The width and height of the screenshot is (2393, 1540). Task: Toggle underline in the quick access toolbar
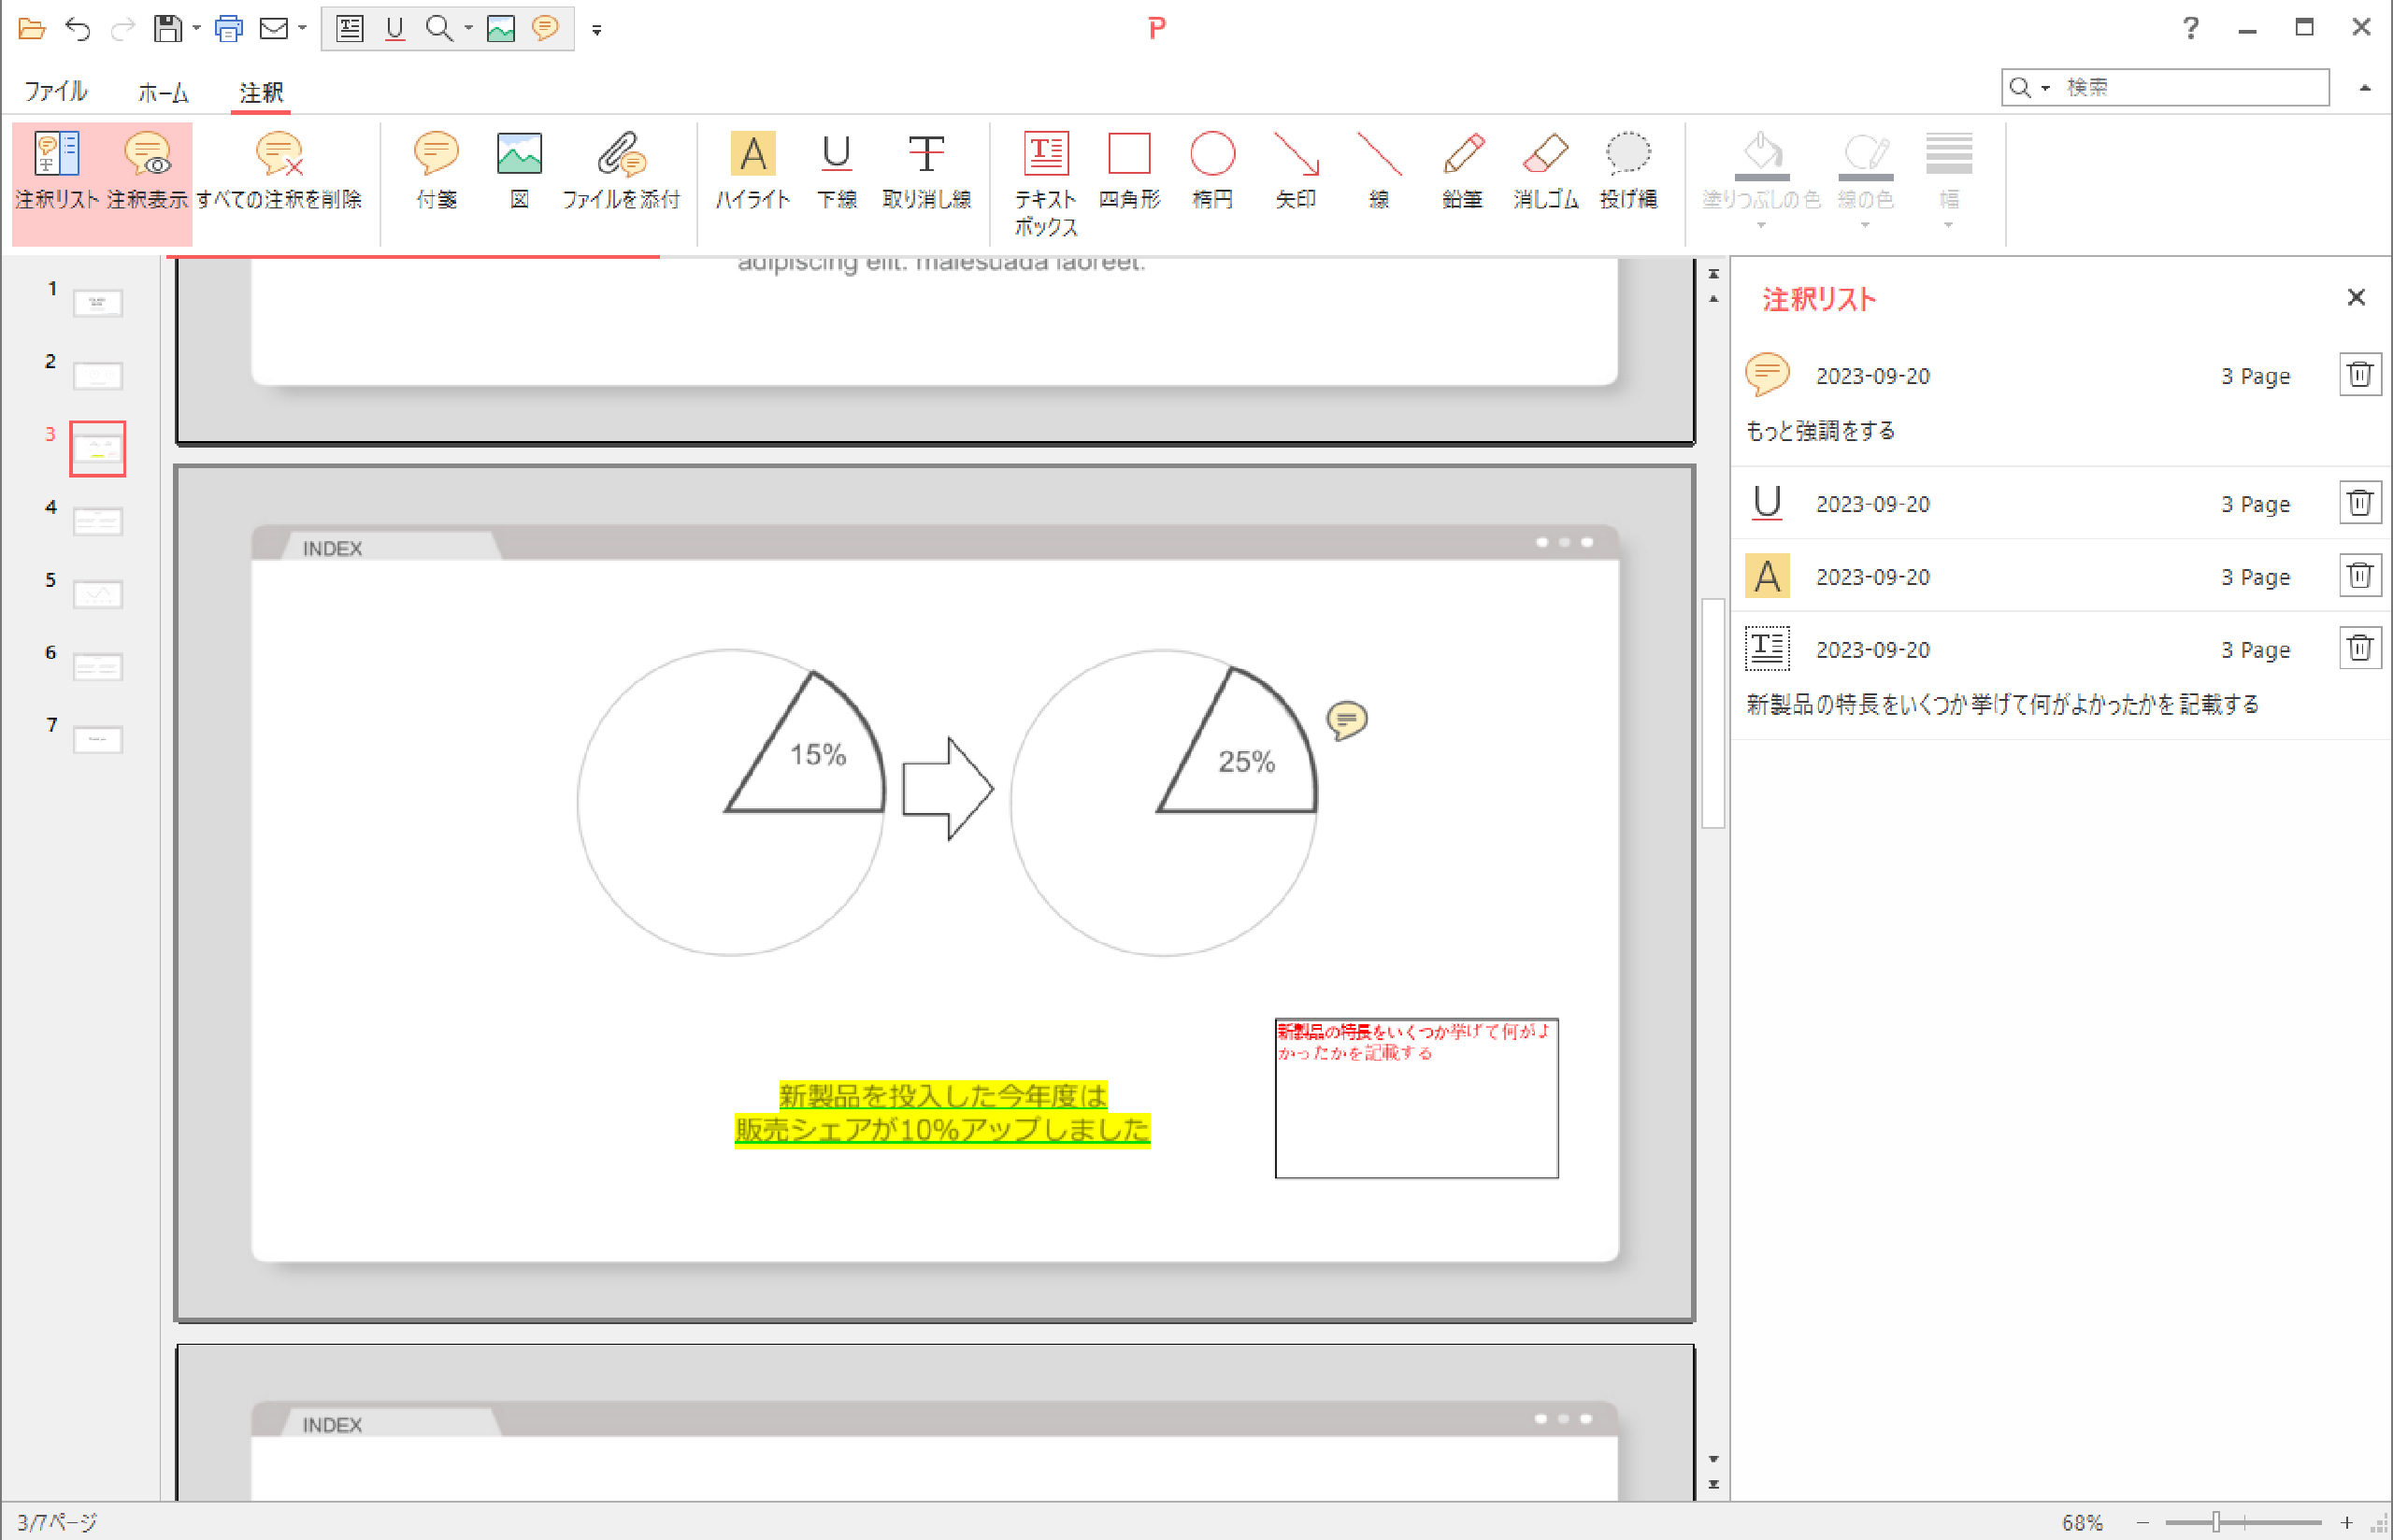point(395,29)
